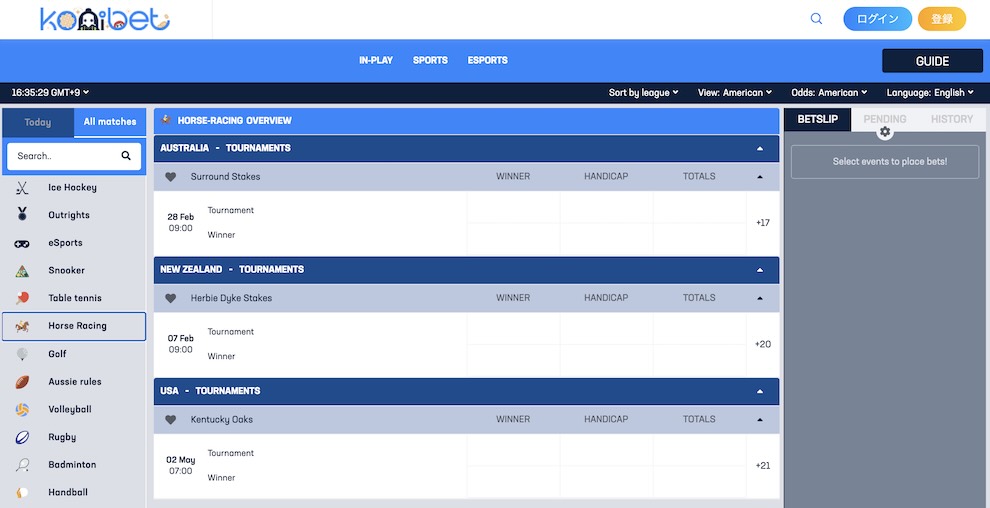
Task: Click the GUIDE button
Action: coord(932,61)
